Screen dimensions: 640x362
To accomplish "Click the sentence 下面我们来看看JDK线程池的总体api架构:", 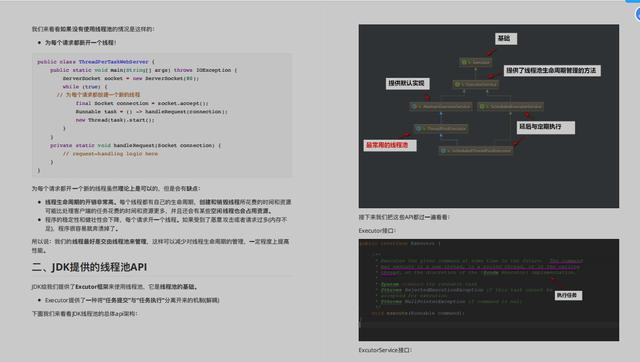I will tap(84, 313).
